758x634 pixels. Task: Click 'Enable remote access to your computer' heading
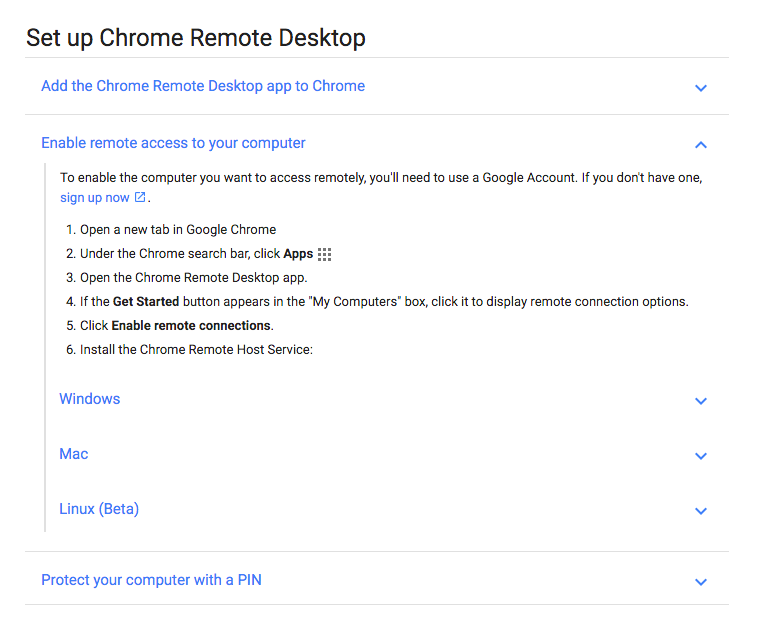pyautogui.click(x=173, y=143)
